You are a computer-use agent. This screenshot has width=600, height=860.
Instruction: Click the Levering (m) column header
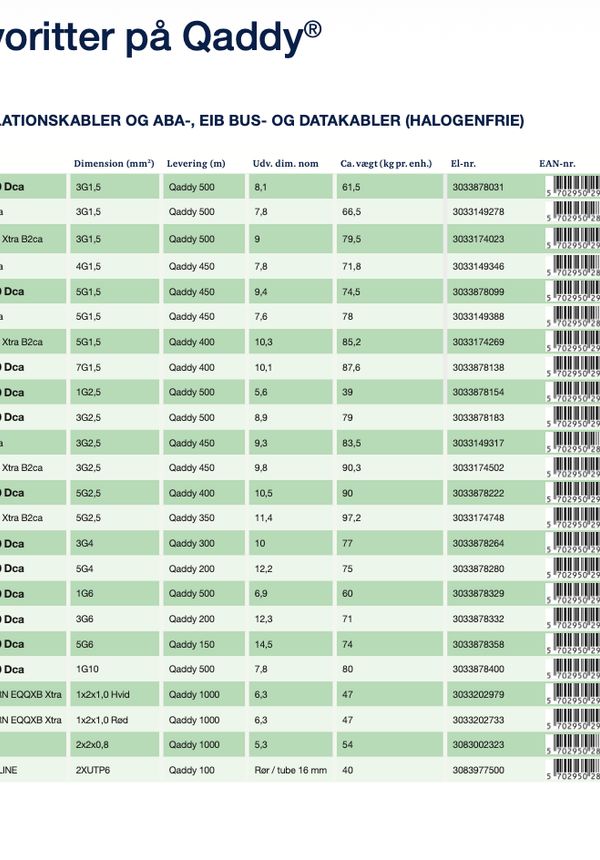tap(196, 163)
